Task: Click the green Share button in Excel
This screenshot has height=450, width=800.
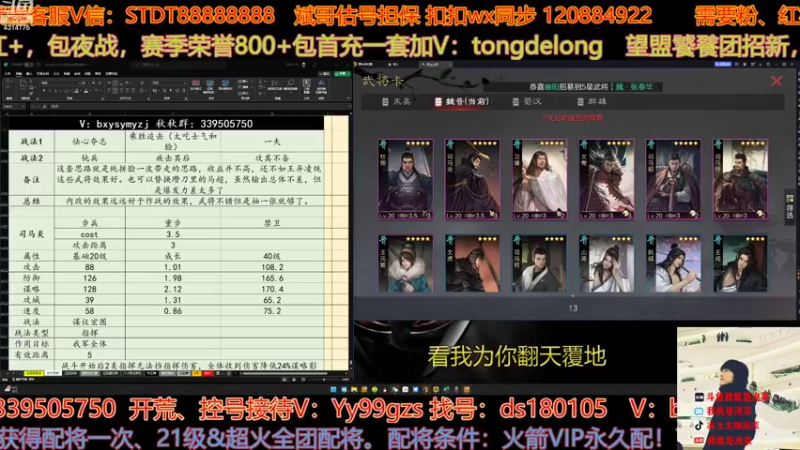Action: click(342, 73)
